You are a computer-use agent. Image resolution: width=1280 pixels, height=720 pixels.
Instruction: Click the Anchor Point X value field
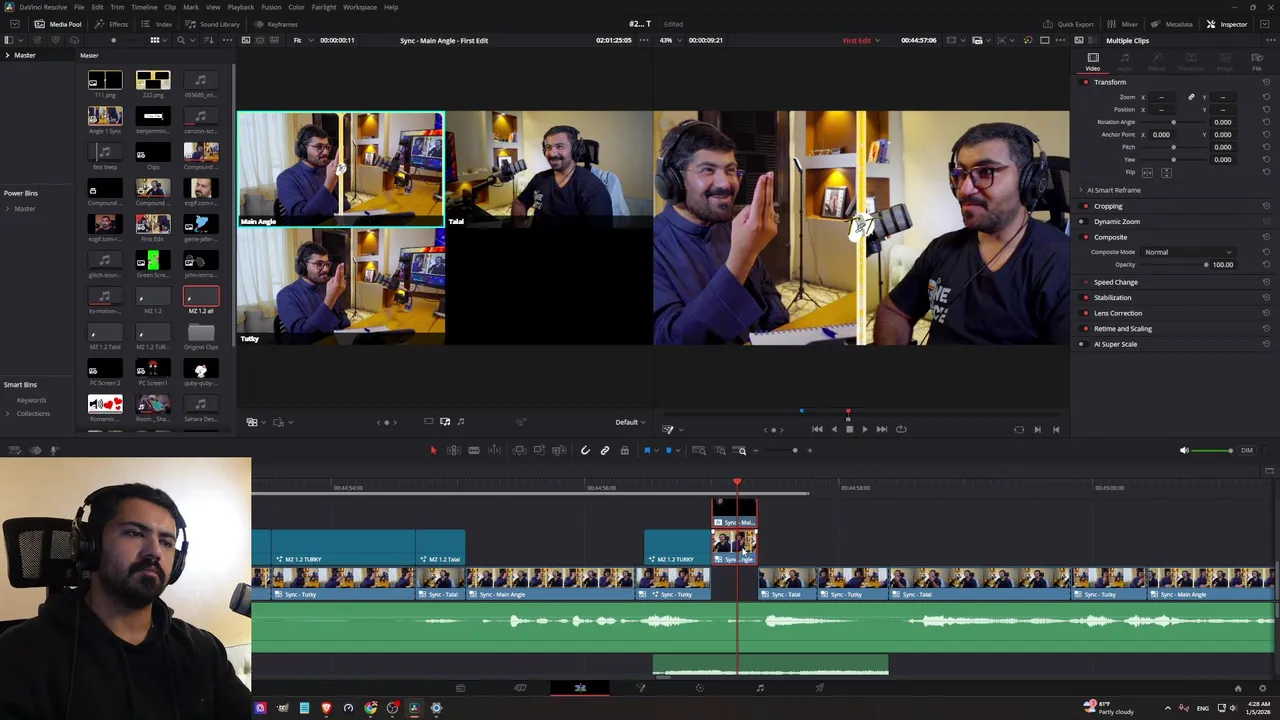(x=1161, y=135)
